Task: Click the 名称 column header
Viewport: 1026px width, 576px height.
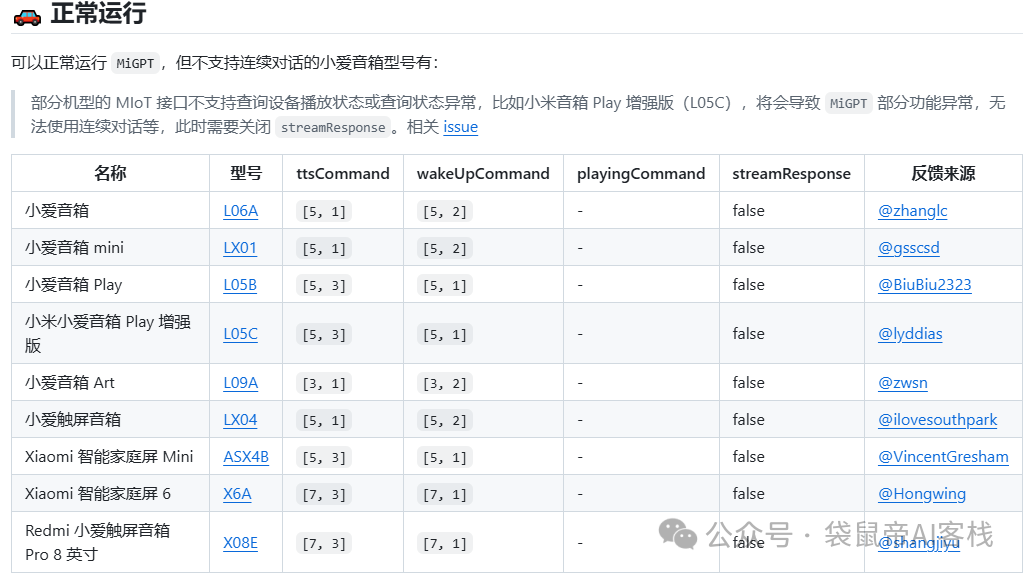Action: pyautogui.click(x=111, y=173)
